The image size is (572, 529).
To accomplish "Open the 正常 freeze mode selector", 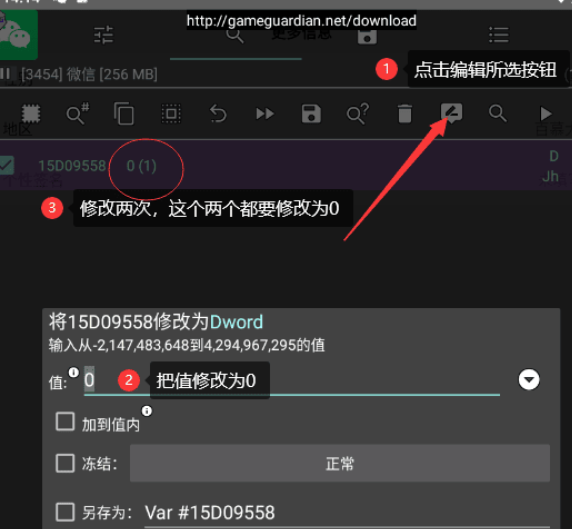I will point(340,463).
